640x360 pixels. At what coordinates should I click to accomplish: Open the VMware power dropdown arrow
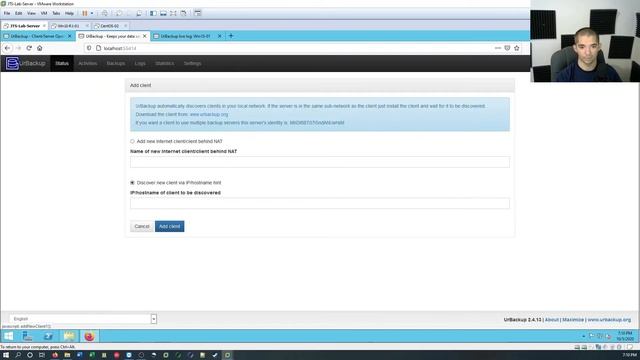[92, 13]
